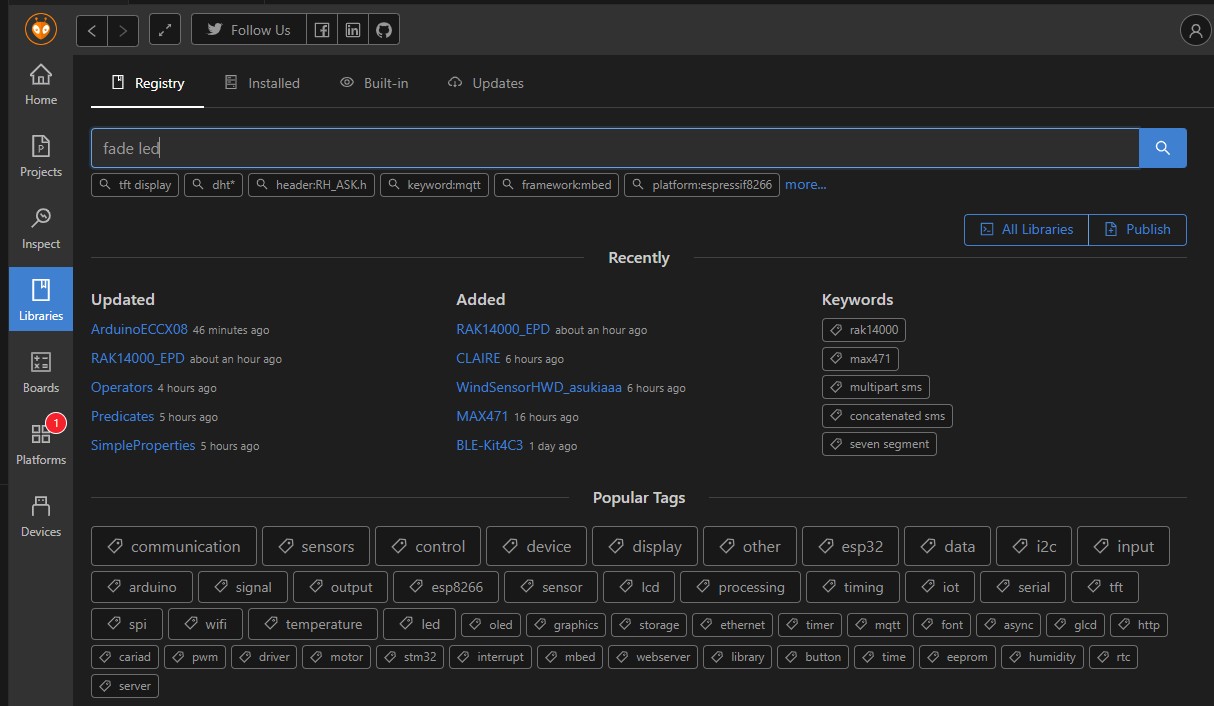Select the 'framework:mbed' search example
This screenshot has width=1214, height=706.
pos(557,185)
